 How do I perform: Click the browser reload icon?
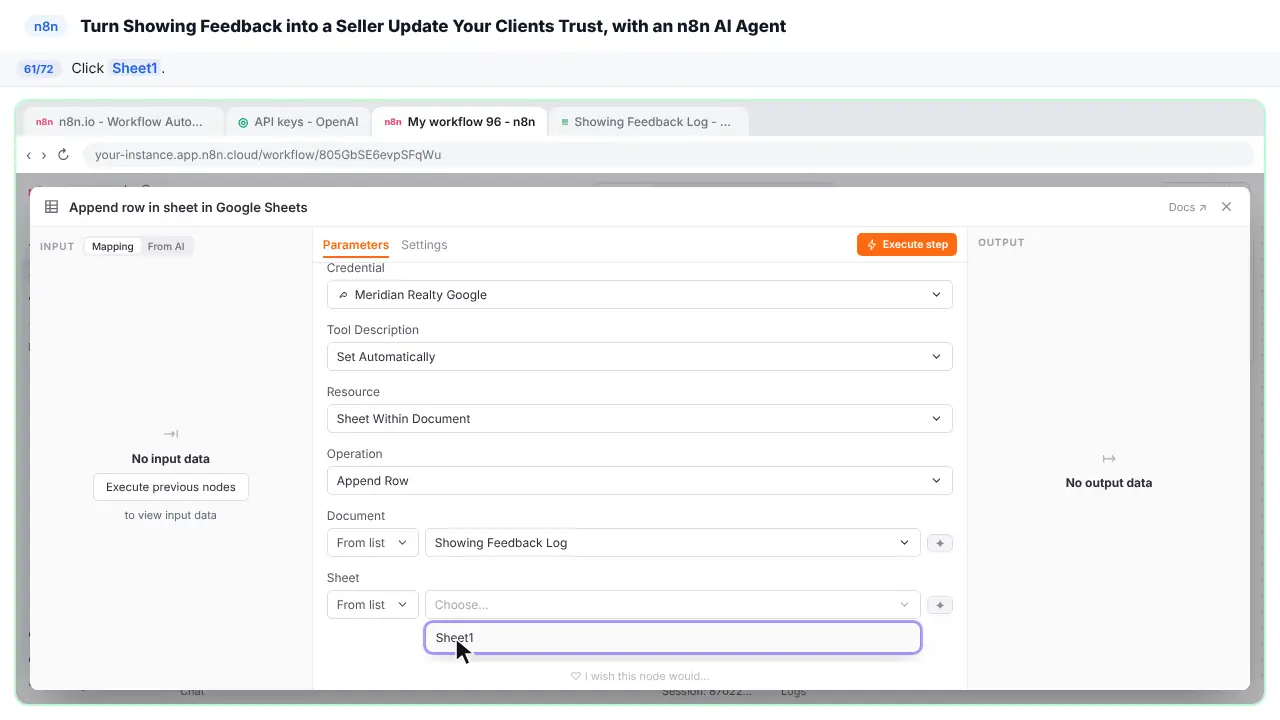click(63, 155)
